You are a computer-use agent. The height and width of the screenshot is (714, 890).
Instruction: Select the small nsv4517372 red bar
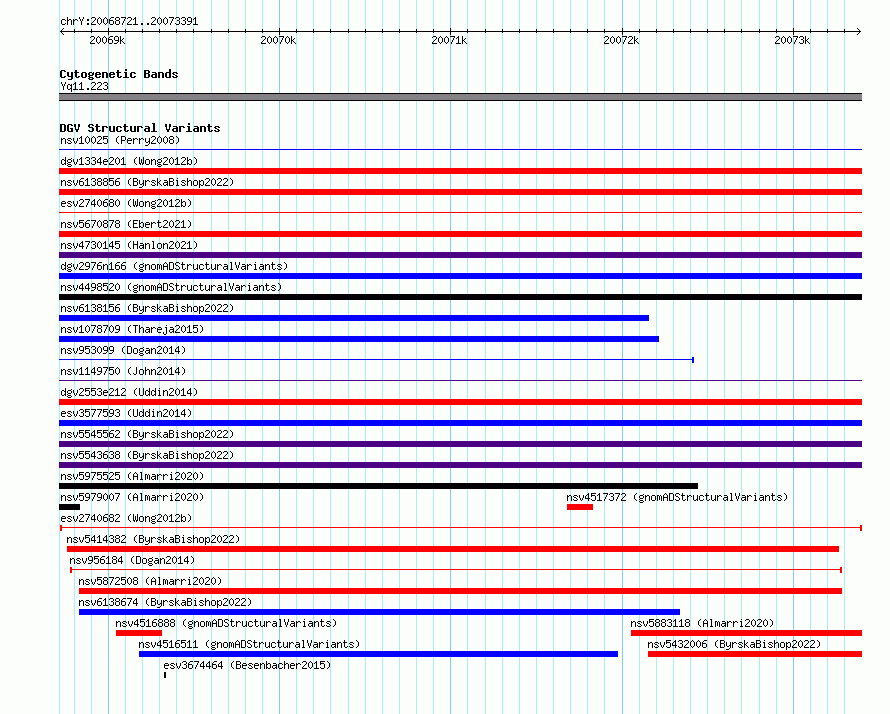coord(580,507)
